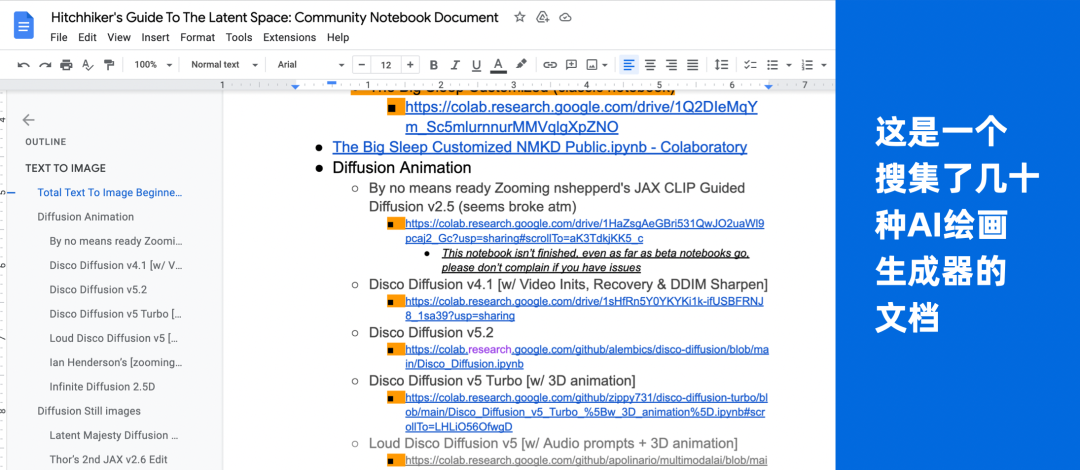Insert a checklist

pos(751,65)
